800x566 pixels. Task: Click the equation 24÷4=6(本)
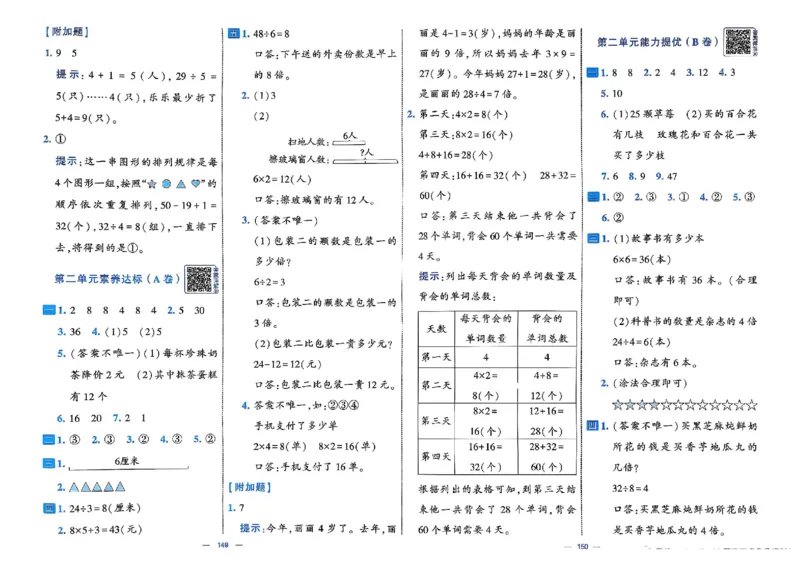click(642, 342)
